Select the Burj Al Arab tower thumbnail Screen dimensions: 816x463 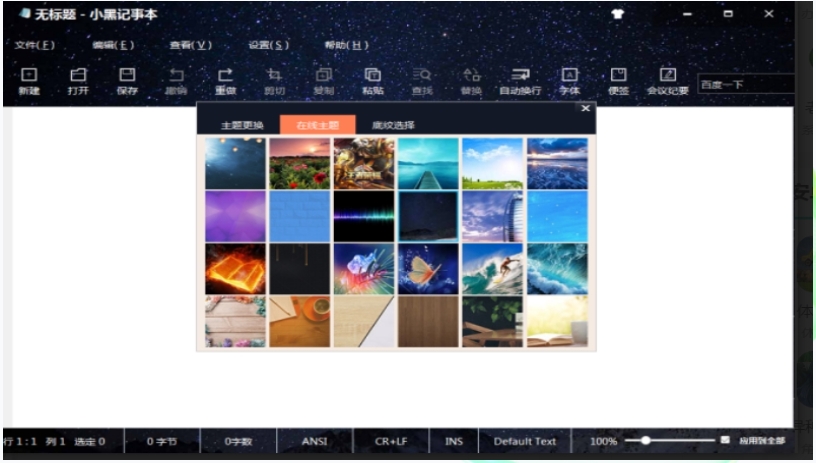pos(492,216)
